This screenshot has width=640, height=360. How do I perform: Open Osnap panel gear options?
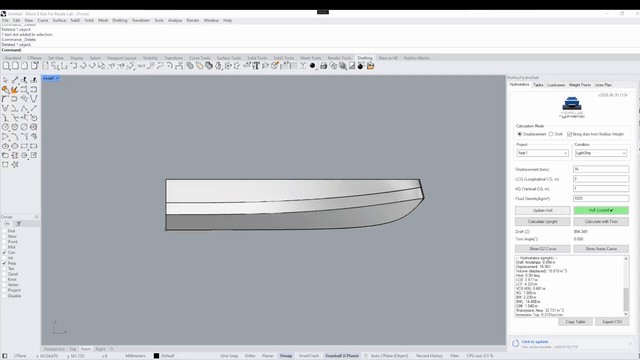(x=36, y=217)
